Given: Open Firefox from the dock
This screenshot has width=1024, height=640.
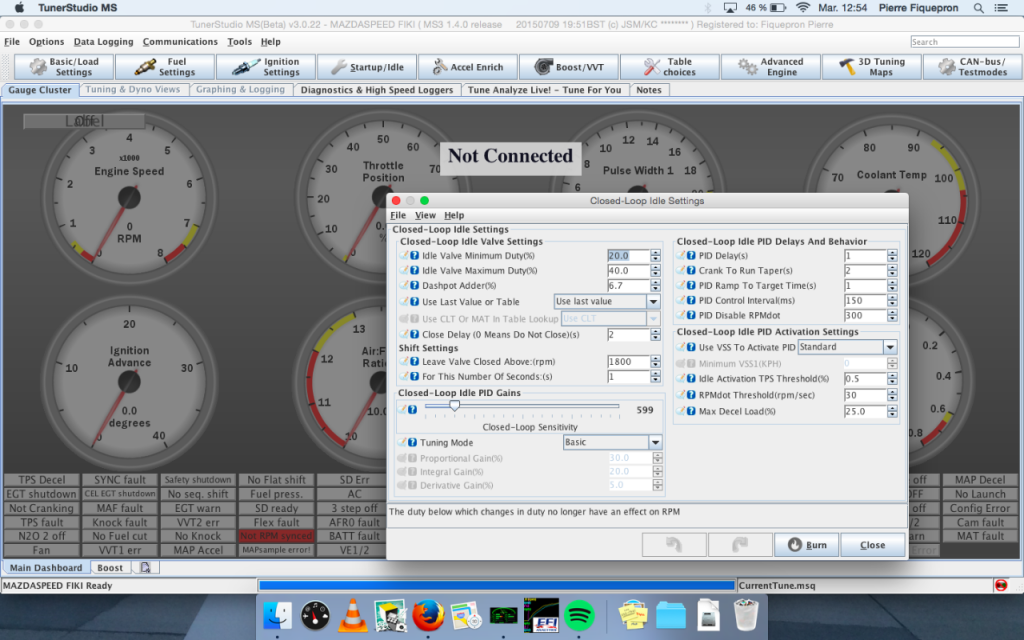Looking at the screenshot, I should tap(428, 615).
